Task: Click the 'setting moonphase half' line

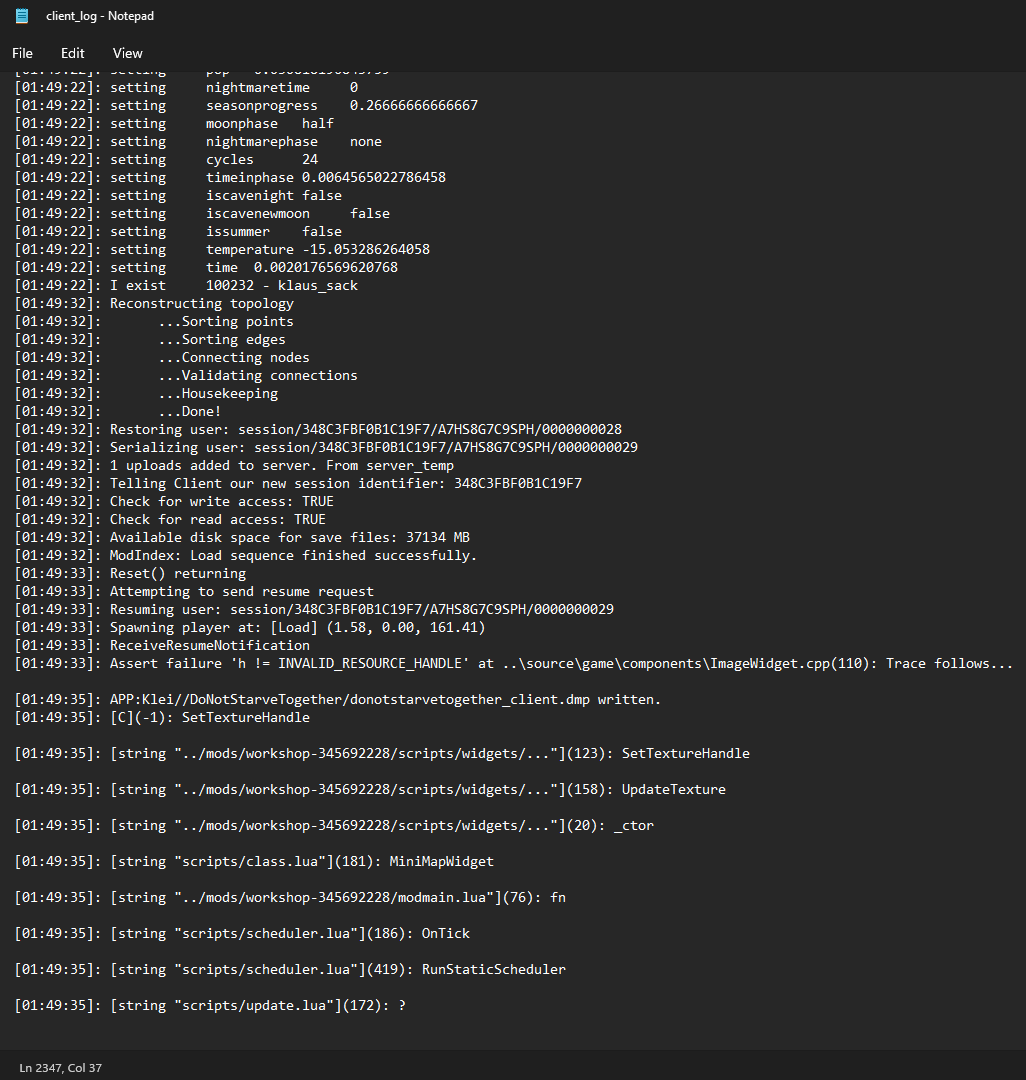Action: pyautogui.click(x=220, y=123)
